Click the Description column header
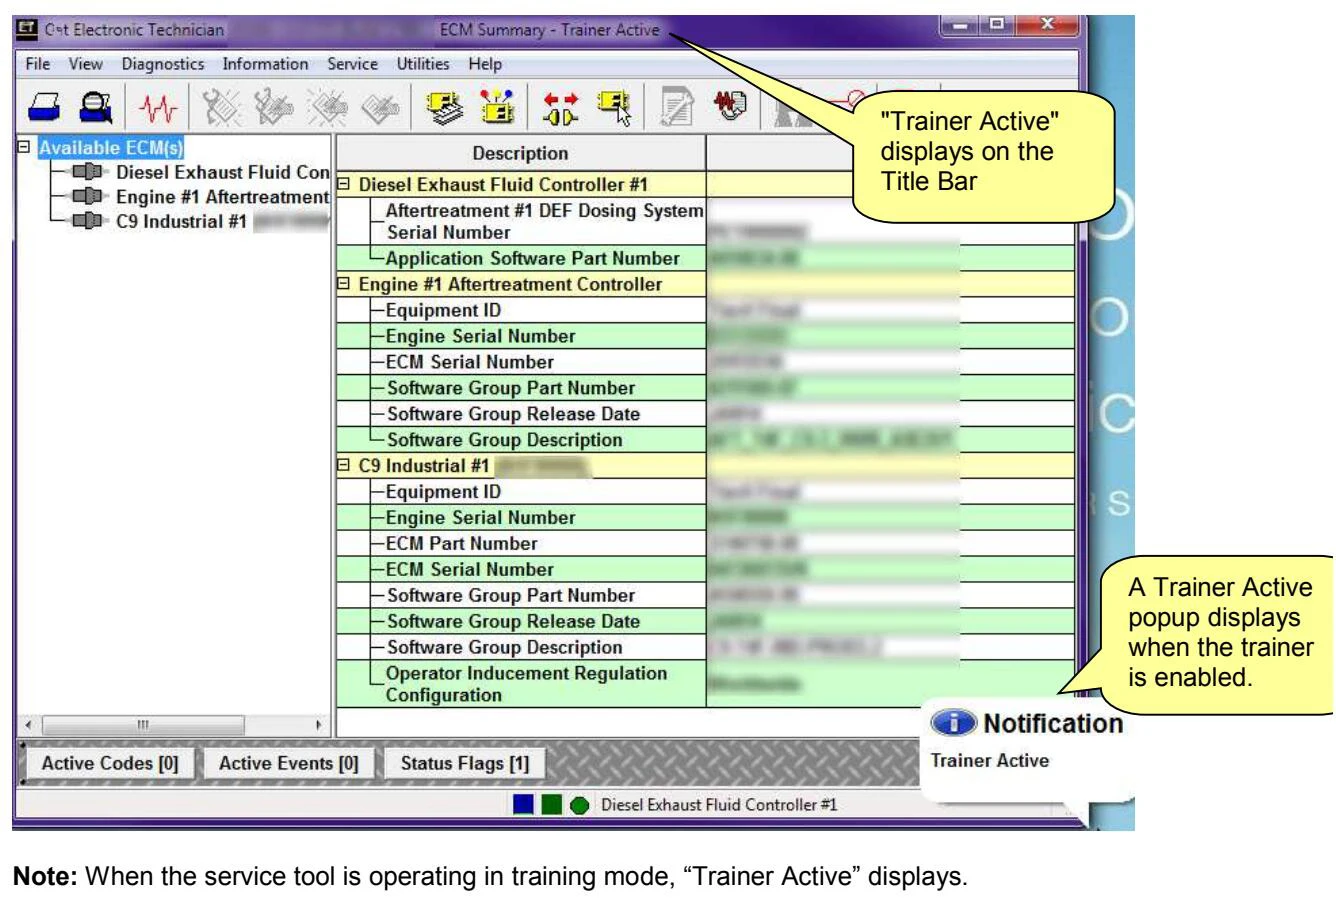Screen dimensions: 1336x904 [x=520, y=153]
